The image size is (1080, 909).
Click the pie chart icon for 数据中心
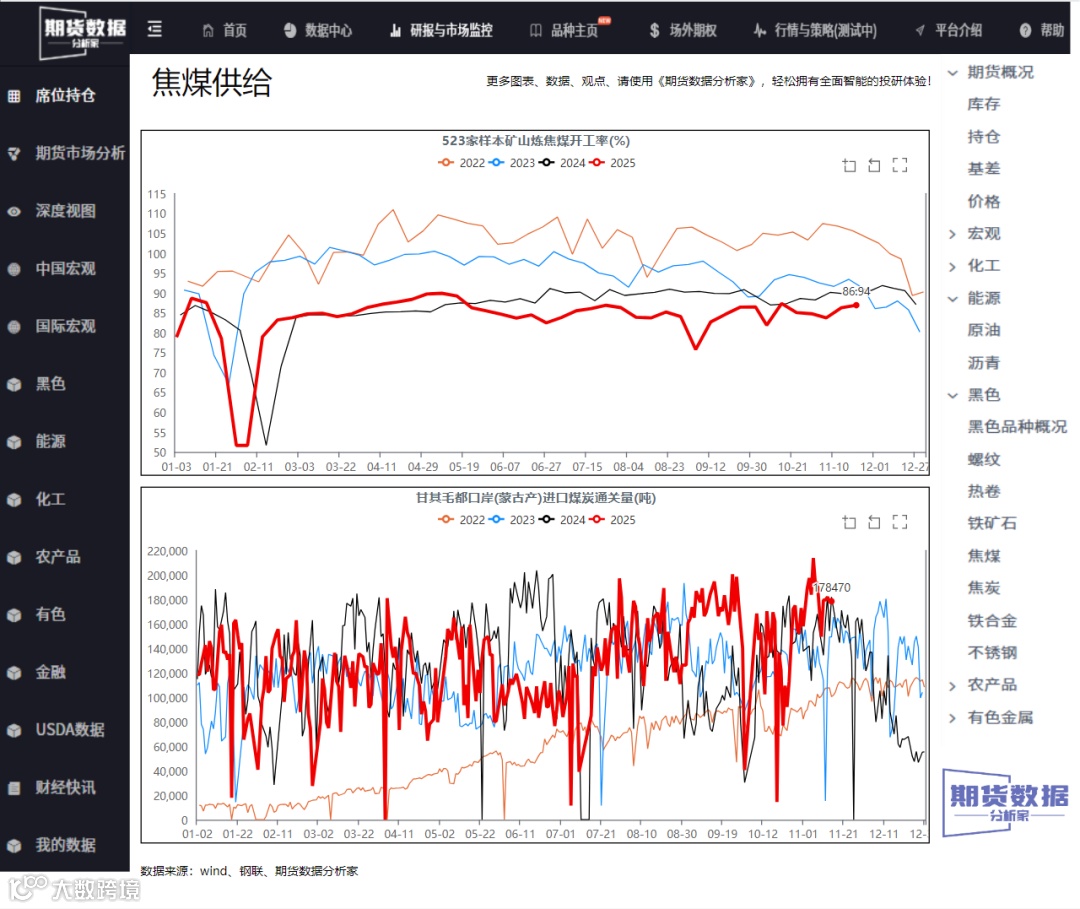point(290,30)
